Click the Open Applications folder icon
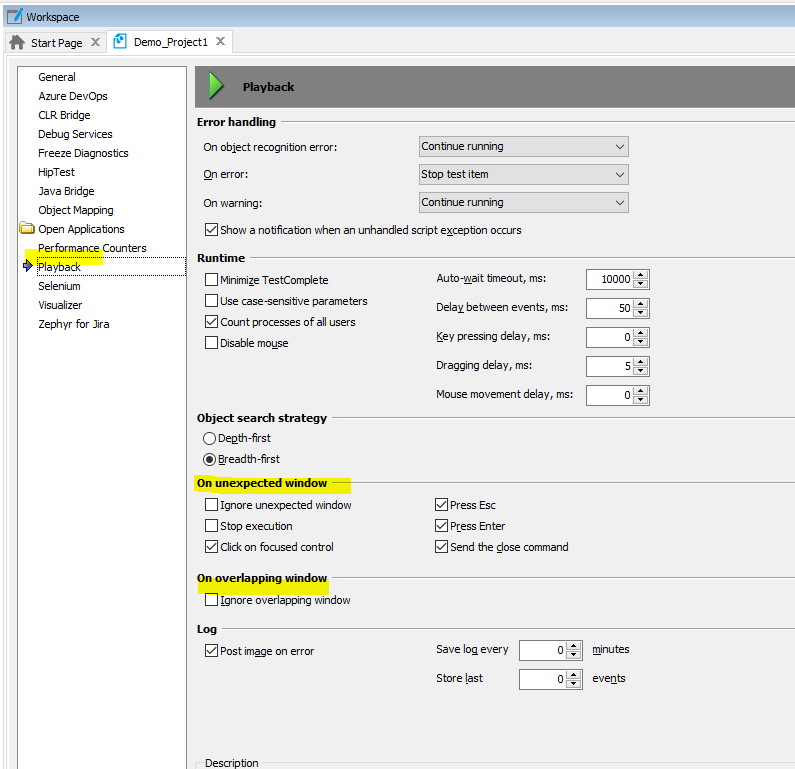Viewport: 795px width, 769px height. [26, 229]
